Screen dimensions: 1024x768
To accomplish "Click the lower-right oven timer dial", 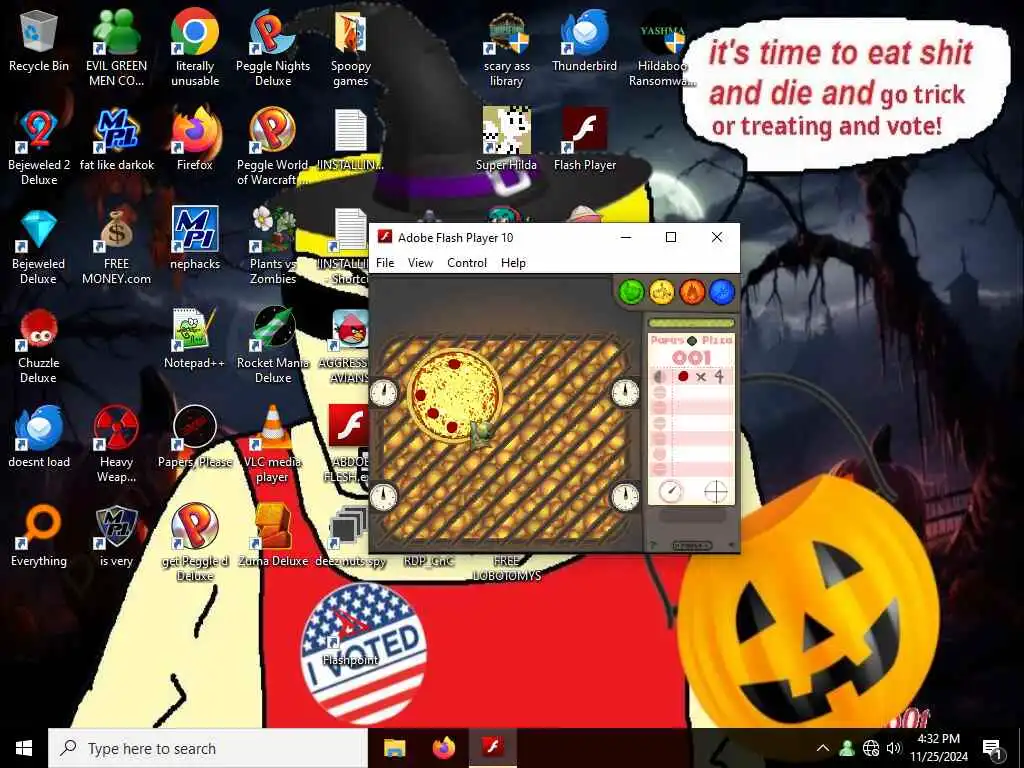I will (625, 496).
